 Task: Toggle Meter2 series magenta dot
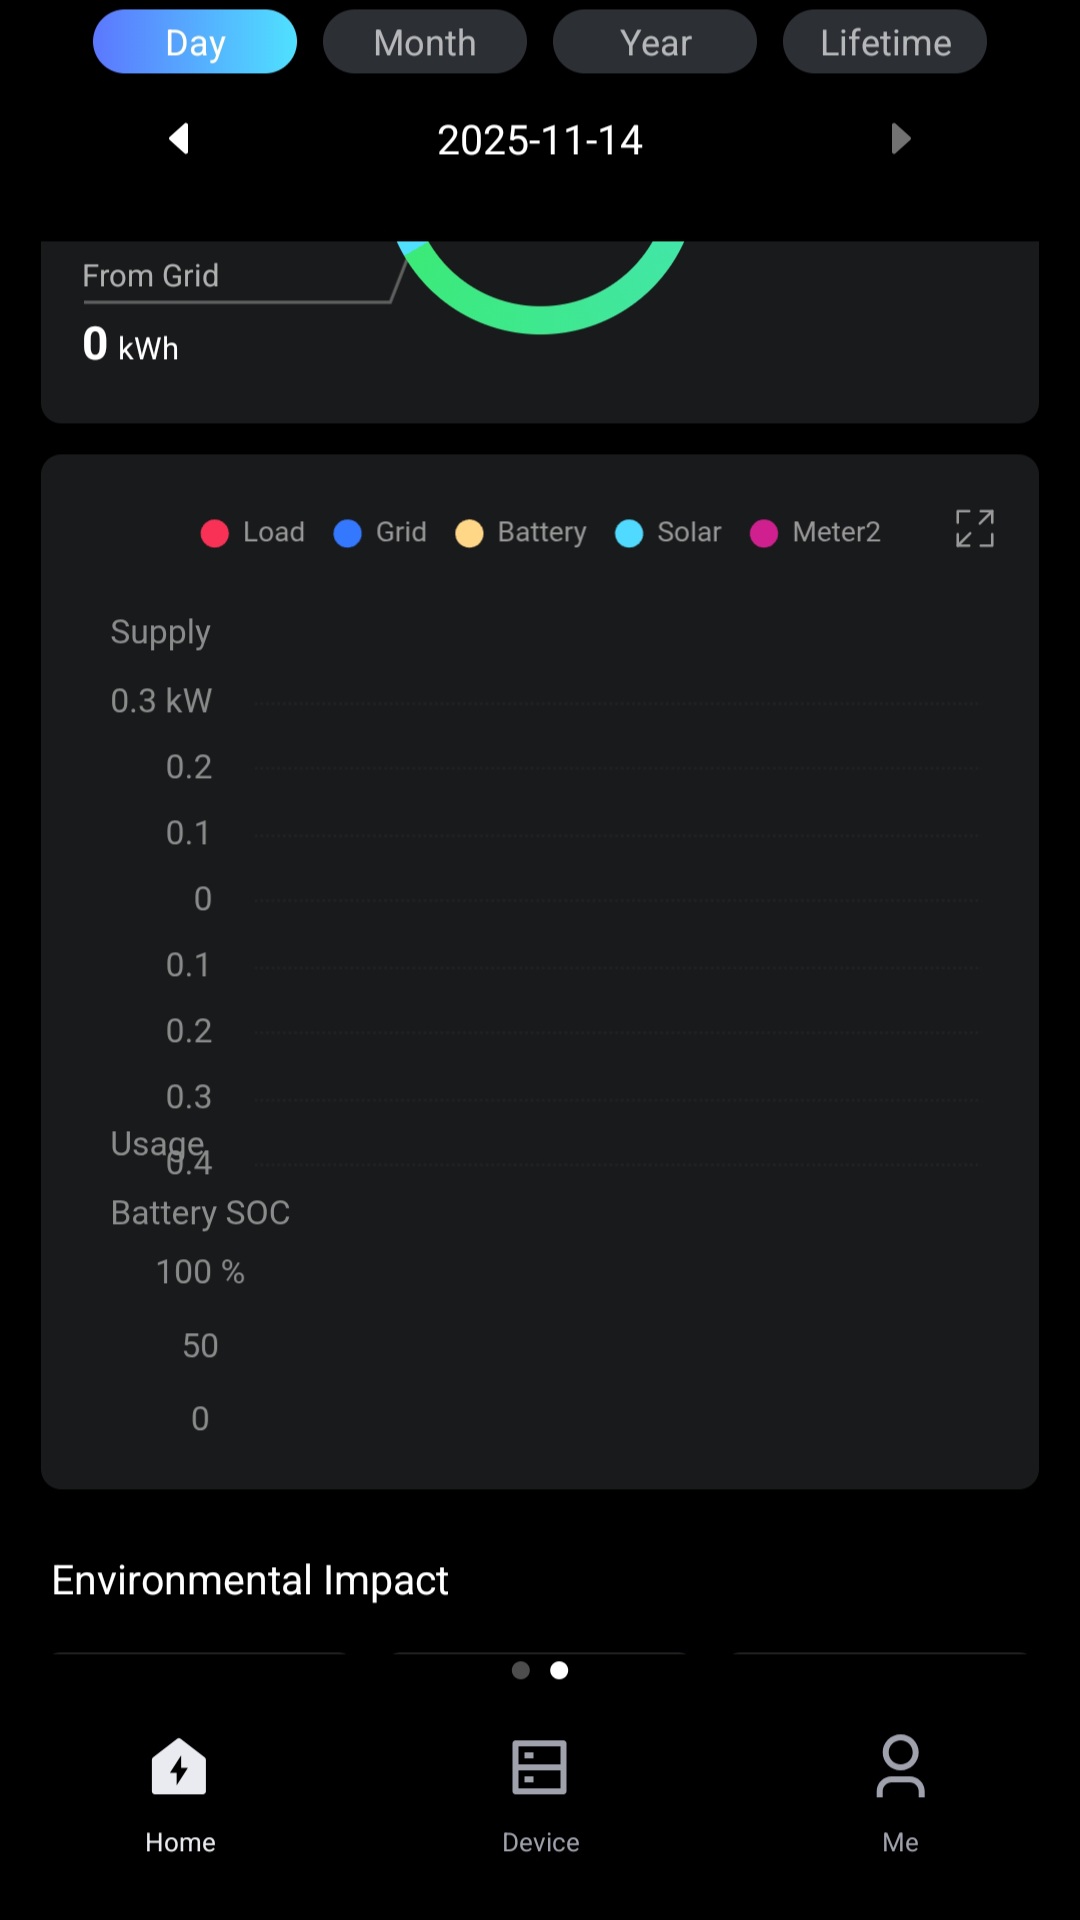pos(764,533)
